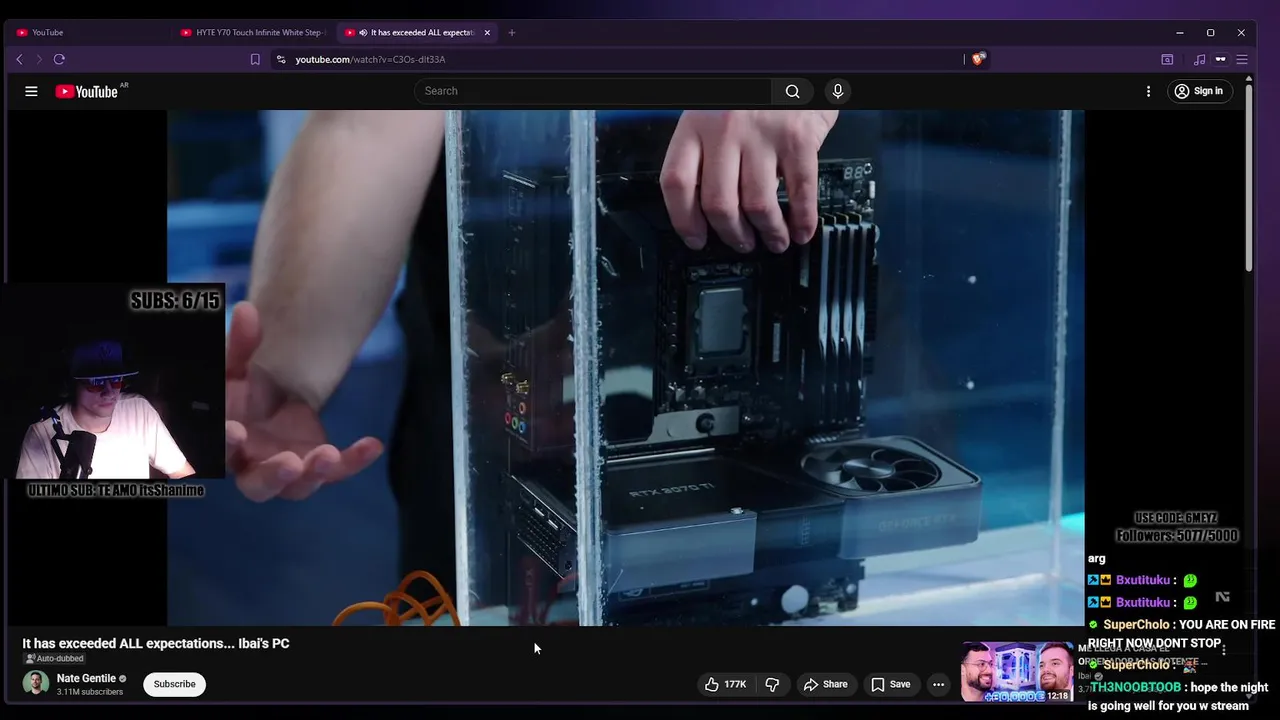Click the youtube.com address bar URL
Screen dimensions: 1280x720
[x=370, y=60]
